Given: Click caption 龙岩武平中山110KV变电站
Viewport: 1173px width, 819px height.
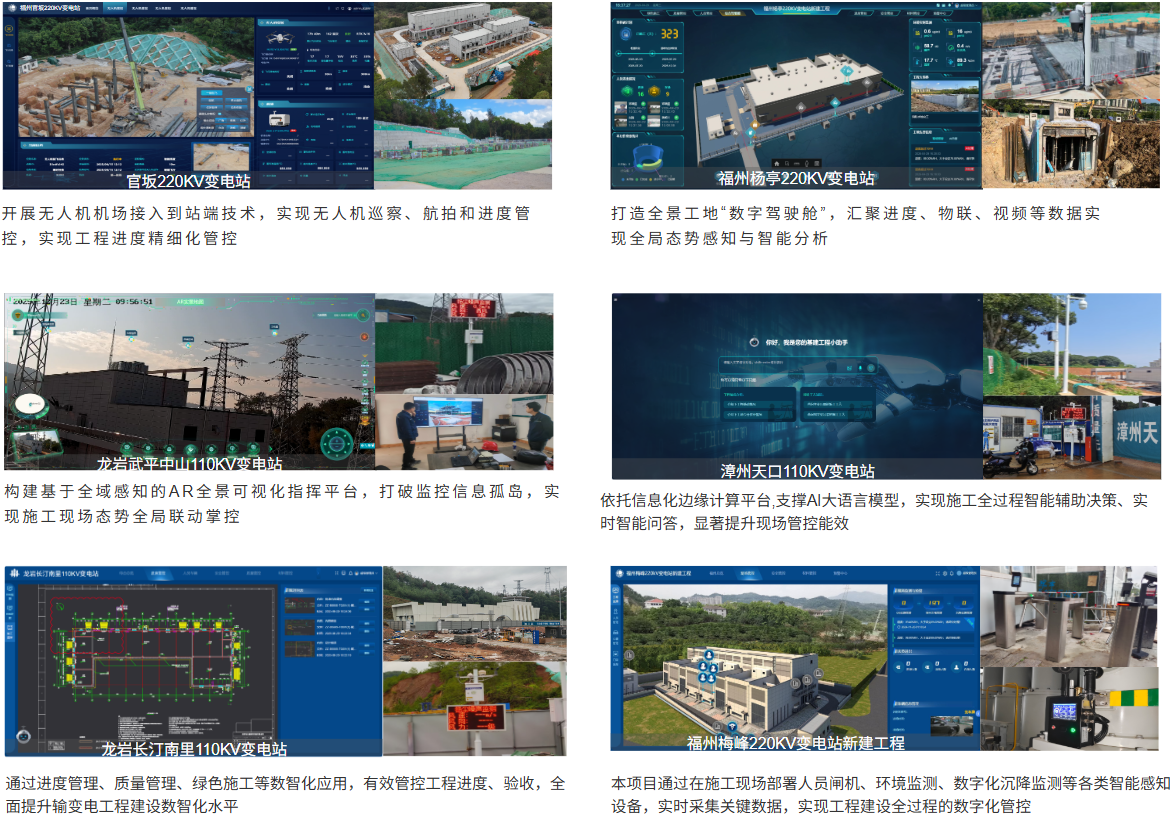Looking at the screenshot, I should click(189, 464).
